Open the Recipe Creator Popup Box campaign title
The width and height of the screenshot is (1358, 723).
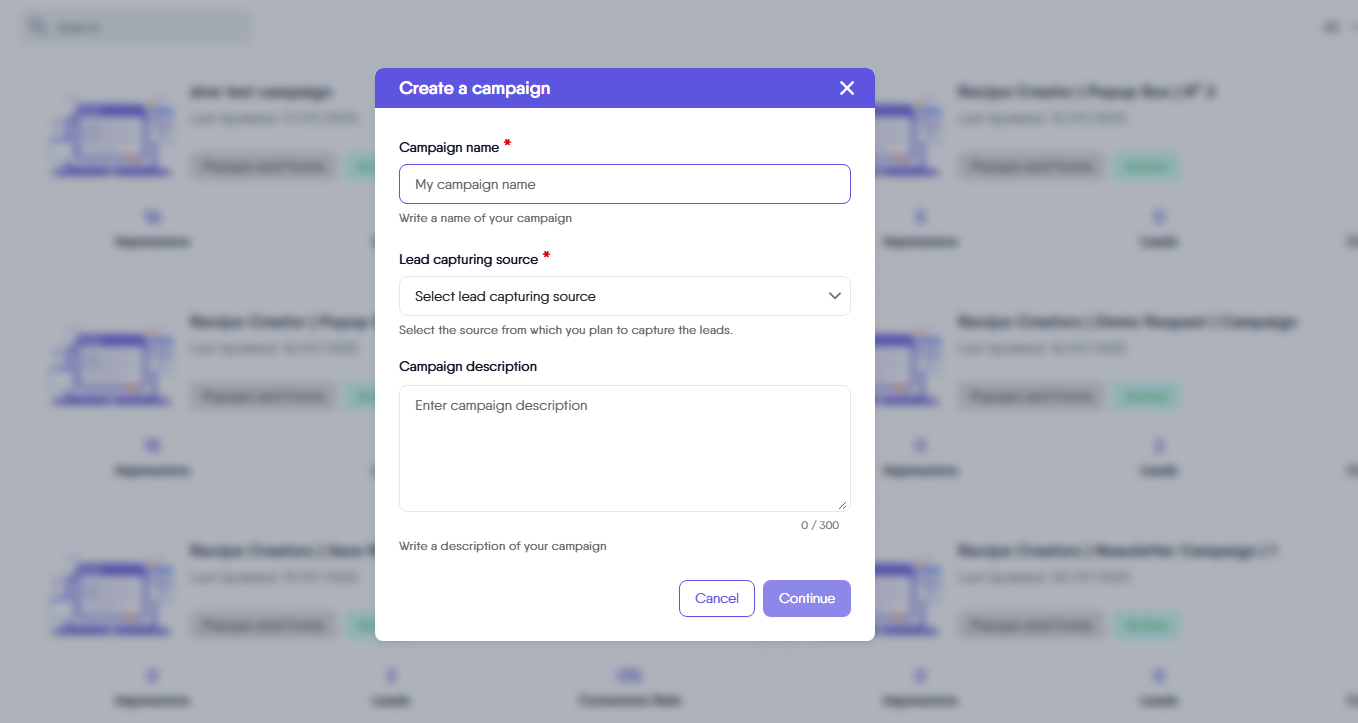[x=1086, y=92]
